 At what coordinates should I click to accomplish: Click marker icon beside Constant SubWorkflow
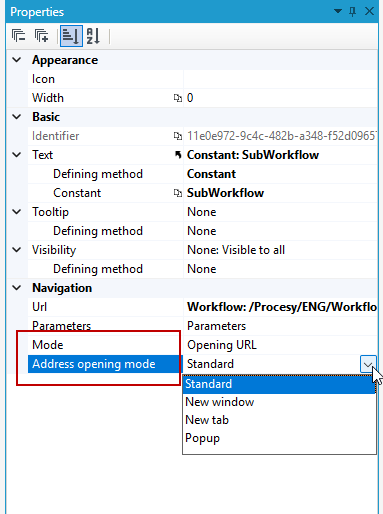[178, 193]
